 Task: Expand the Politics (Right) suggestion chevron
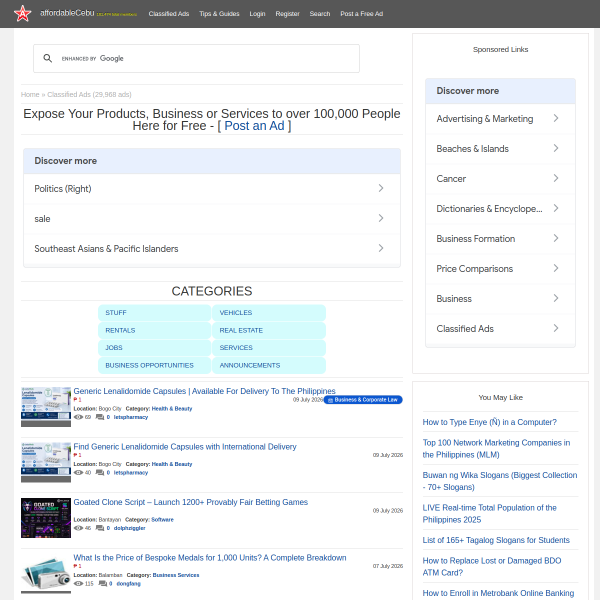coord(381,188)
